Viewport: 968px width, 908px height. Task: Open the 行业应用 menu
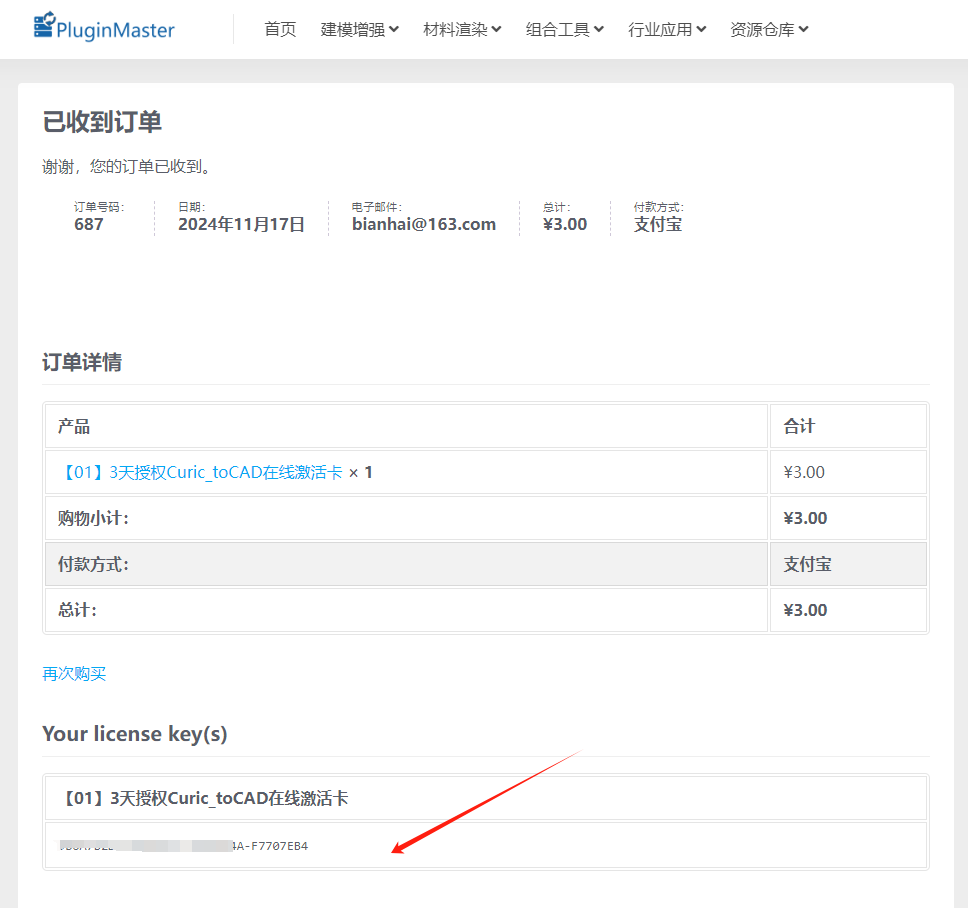pyautogui.click(x=667, y=29)
